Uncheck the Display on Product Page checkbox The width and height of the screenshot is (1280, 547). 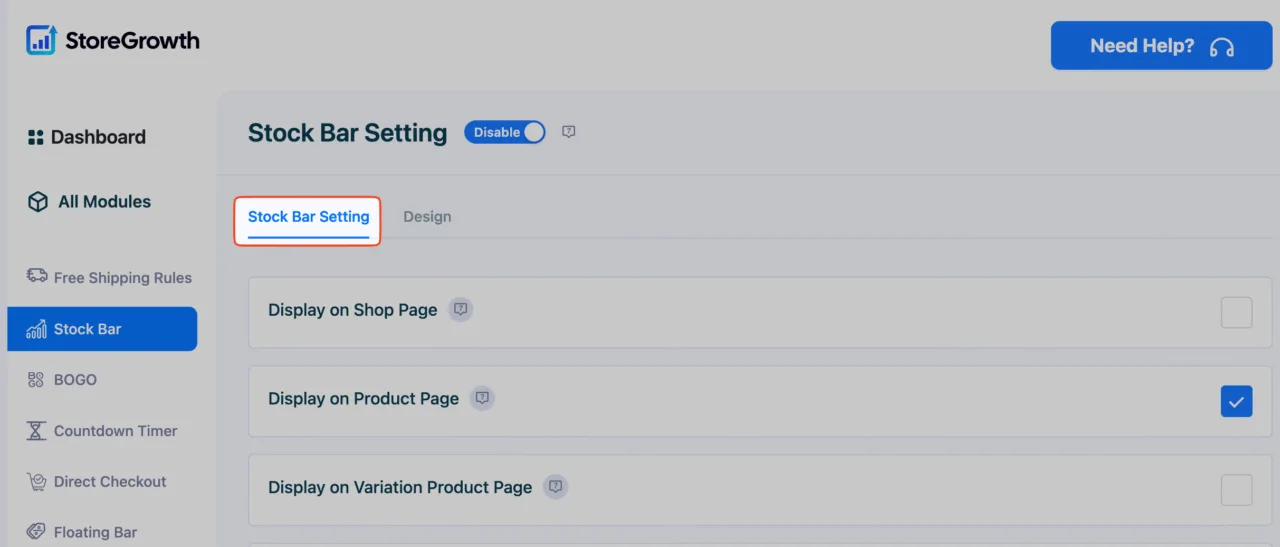(x=1236, y=401)
